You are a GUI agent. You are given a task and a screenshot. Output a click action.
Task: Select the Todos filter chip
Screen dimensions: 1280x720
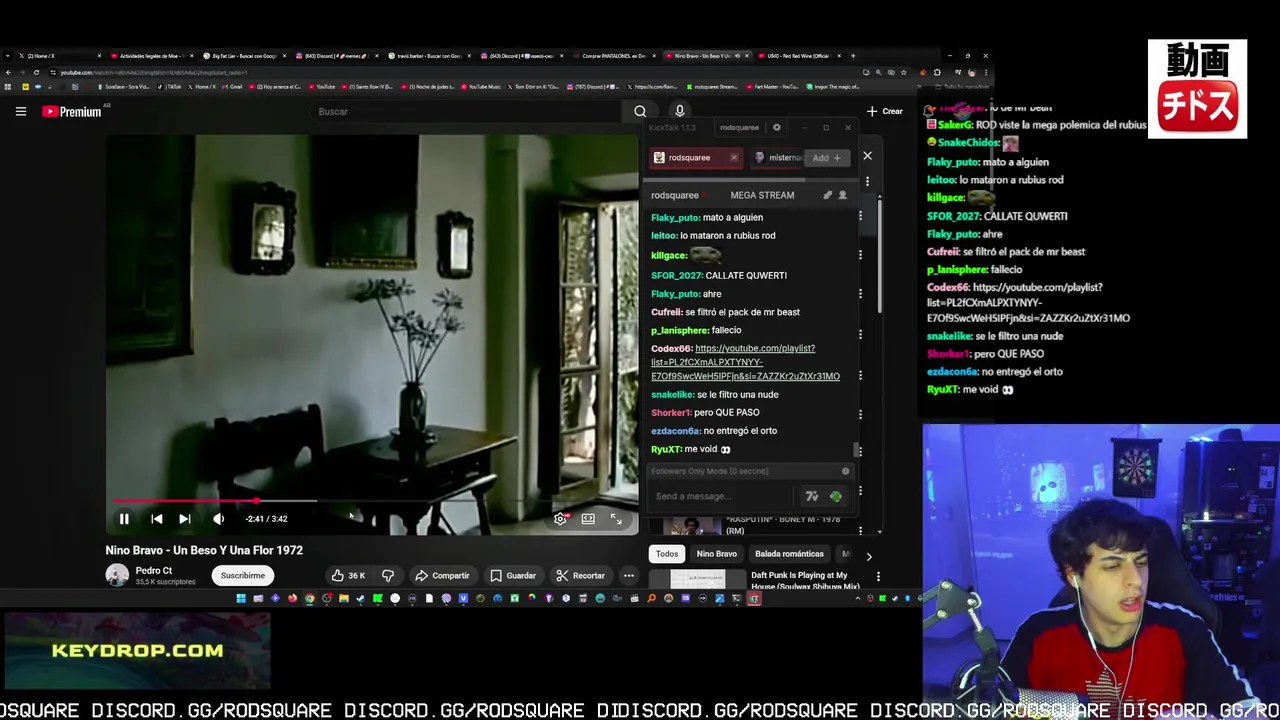(x=667, y=553)
